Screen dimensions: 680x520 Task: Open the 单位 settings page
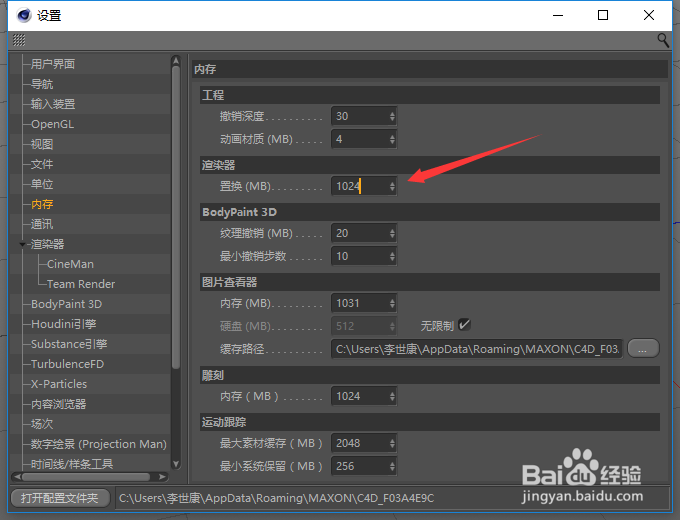pos(42,184)
